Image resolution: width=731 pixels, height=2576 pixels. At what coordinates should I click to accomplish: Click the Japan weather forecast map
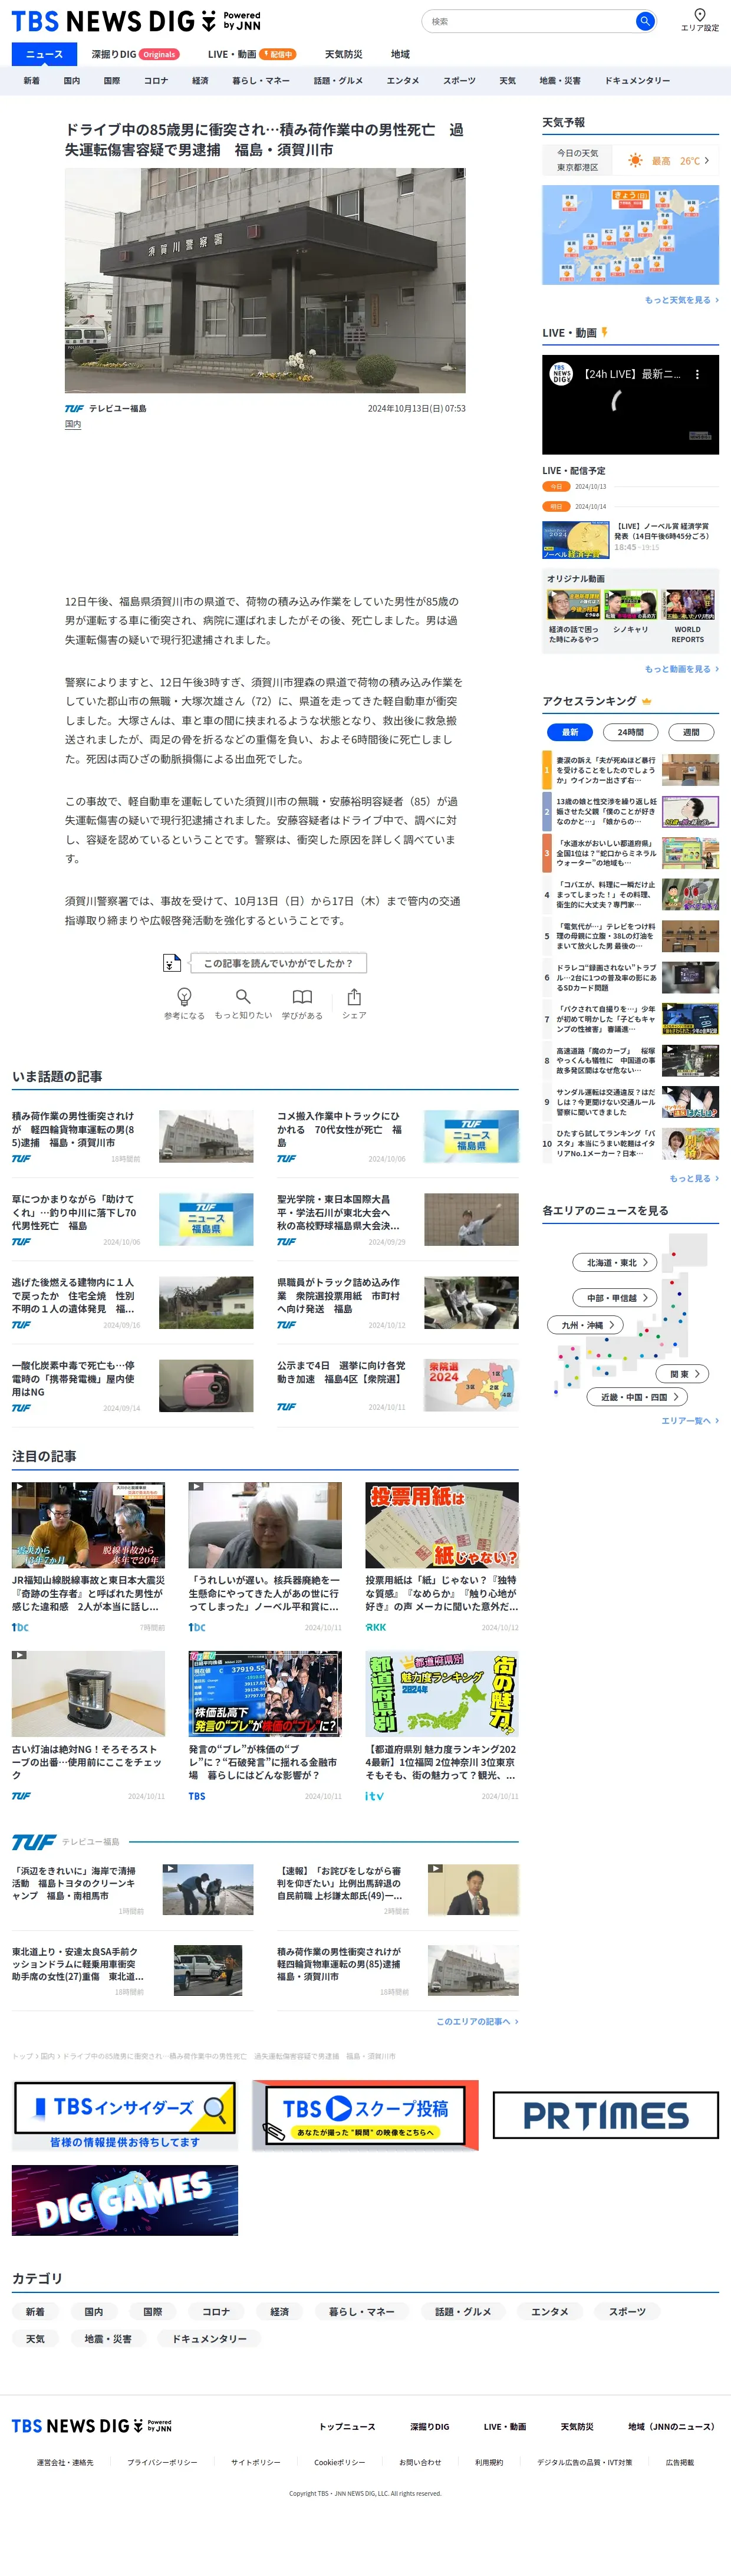(x=630, y=235)
